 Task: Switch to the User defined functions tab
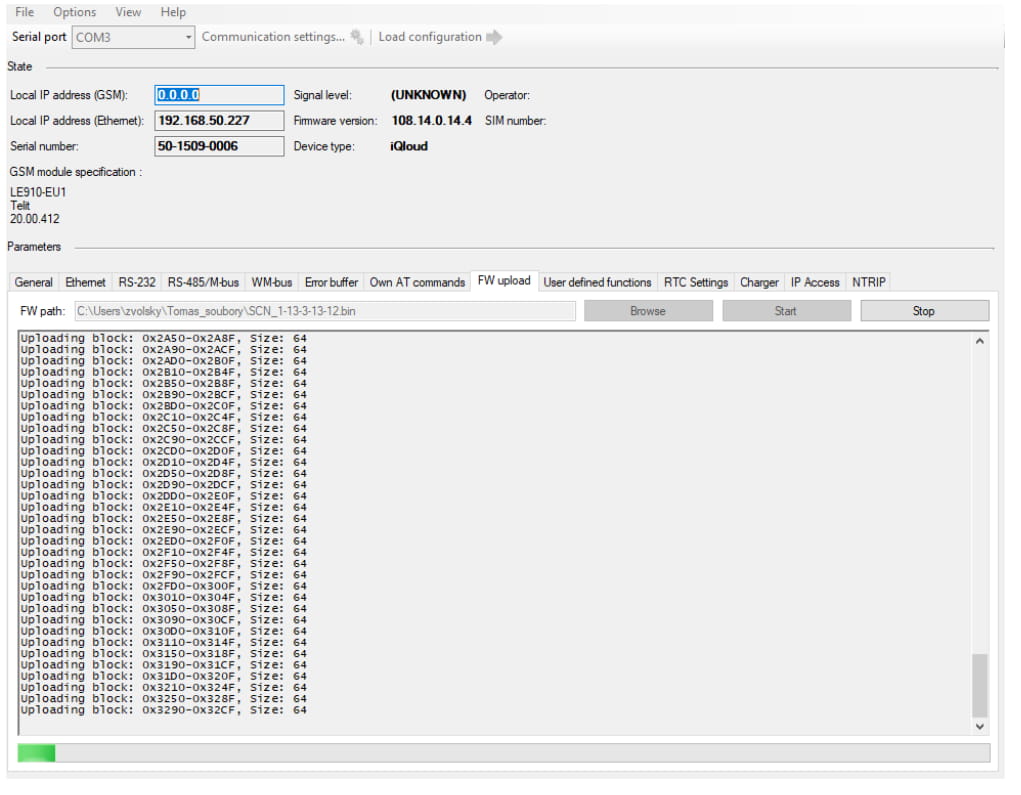pos(597,282)
